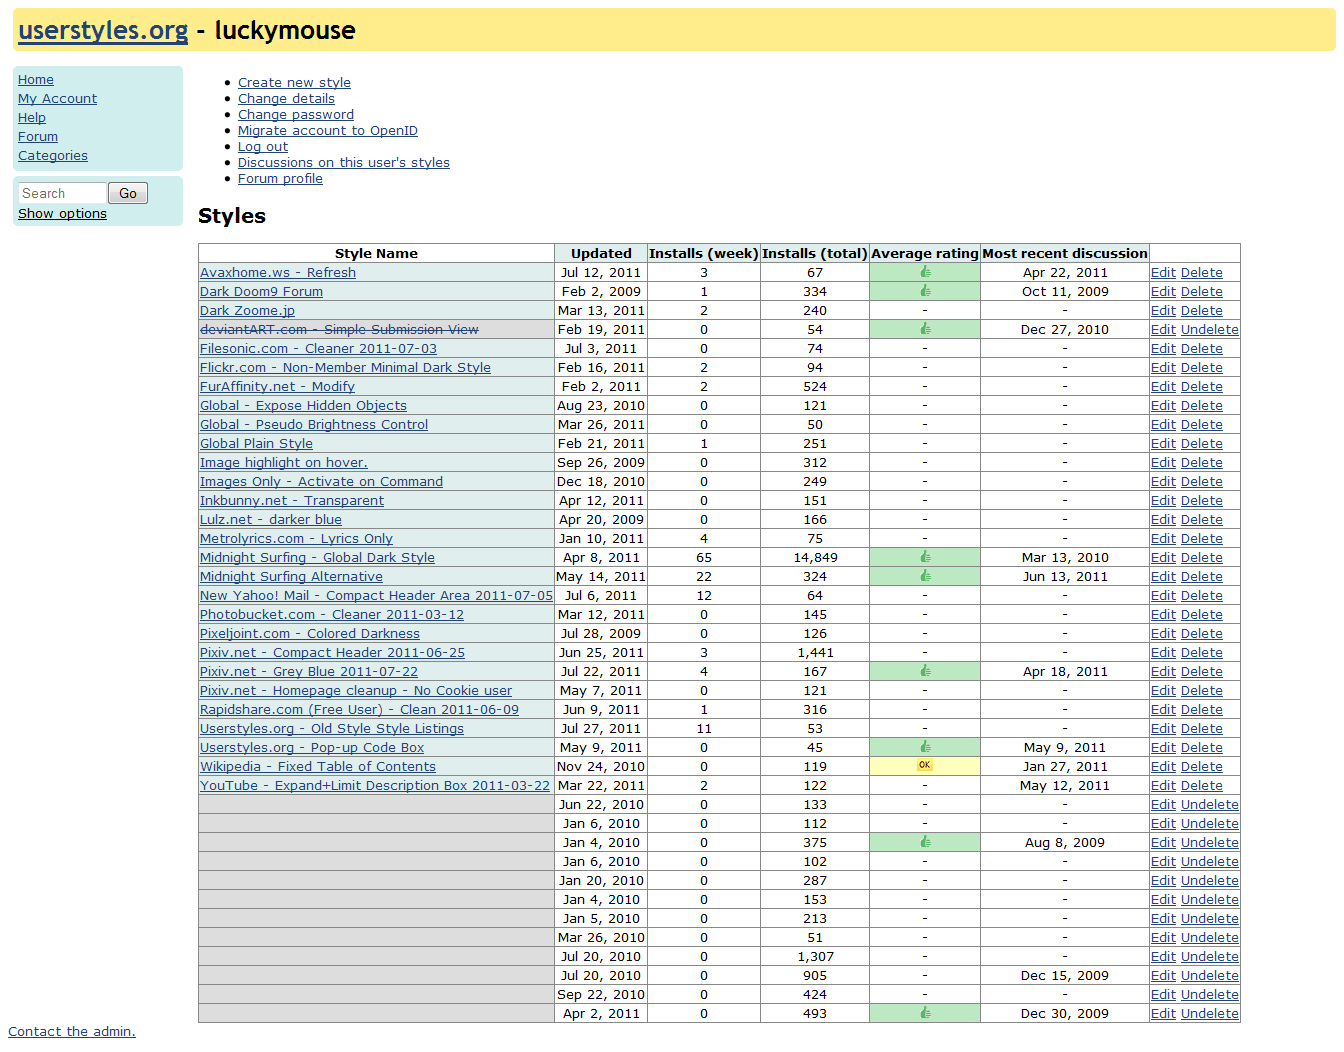Click thumbs-up rating icon in Dark Doom9 Forum row
1344x1052 pixels.
[x=925, y=291]
